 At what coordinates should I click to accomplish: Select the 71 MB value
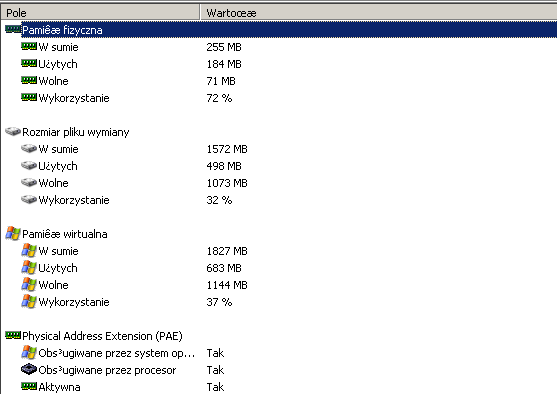click(221, 81)
